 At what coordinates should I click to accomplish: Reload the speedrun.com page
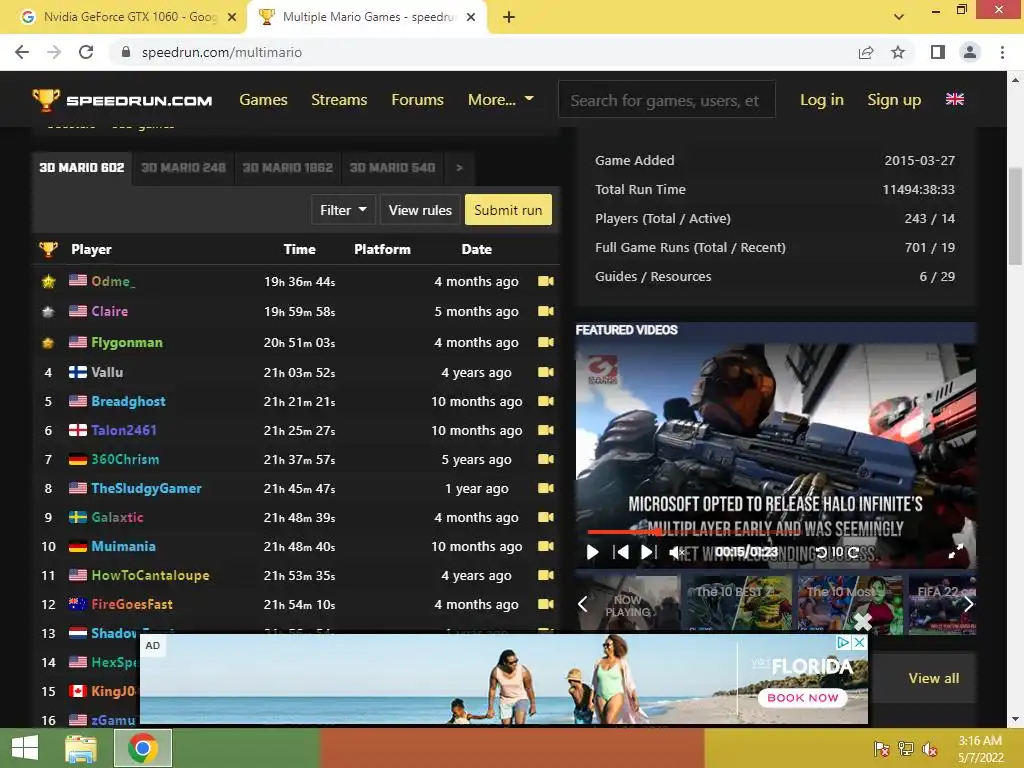[x=86, y=52]
